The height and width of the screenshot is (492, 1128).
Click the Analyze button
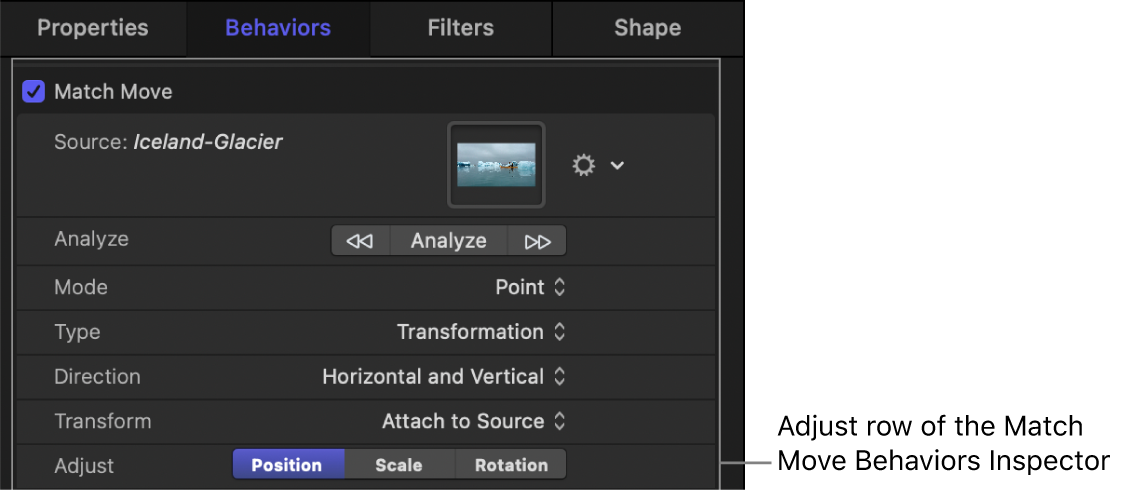448,241
